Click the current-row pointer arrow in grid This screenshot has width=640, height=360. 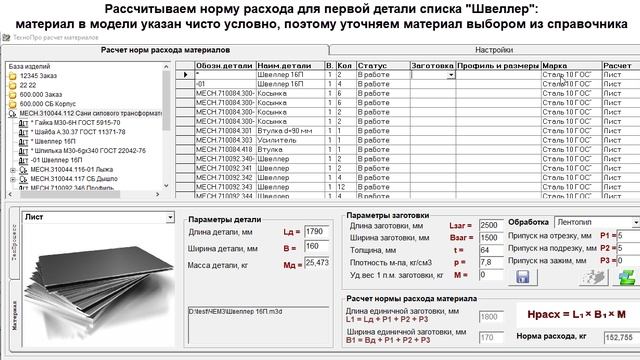pos(185,75)
